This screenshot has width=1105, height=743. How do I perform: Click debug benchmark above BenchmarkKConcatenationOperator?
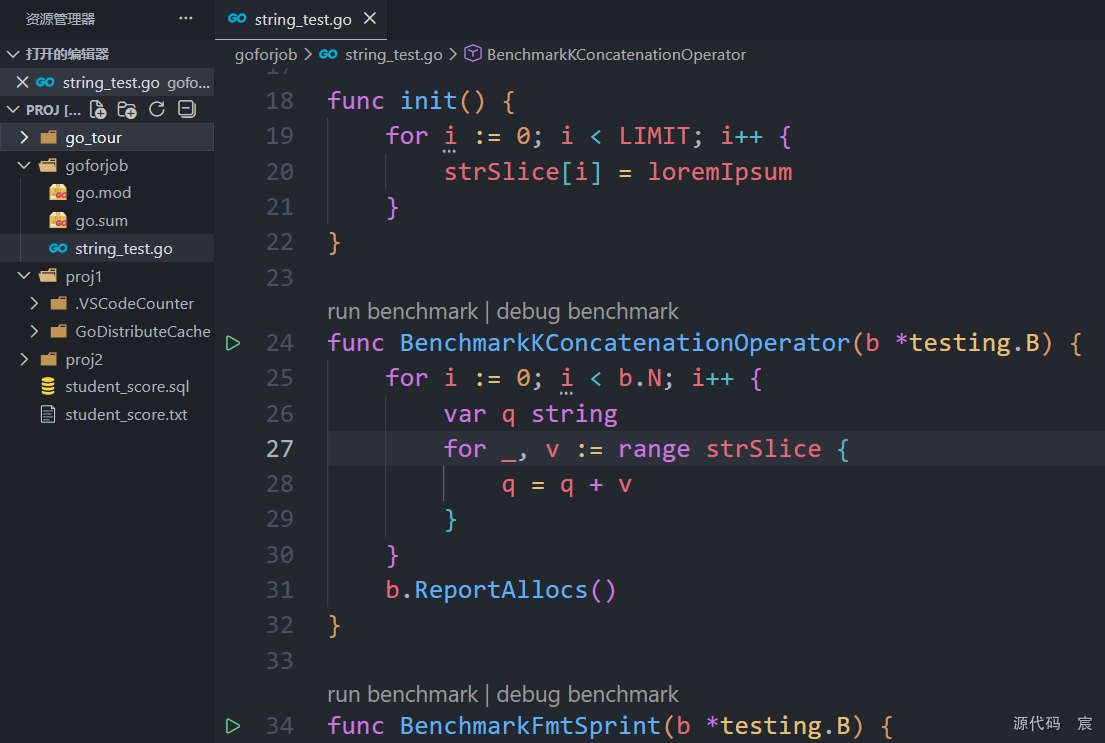click(x=588, y=311)
